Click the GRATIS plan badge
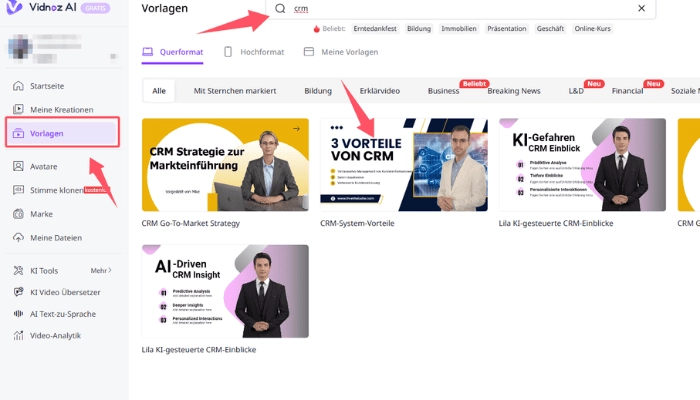700x400 pixels. pyautogui.click(x=95, y=8)
